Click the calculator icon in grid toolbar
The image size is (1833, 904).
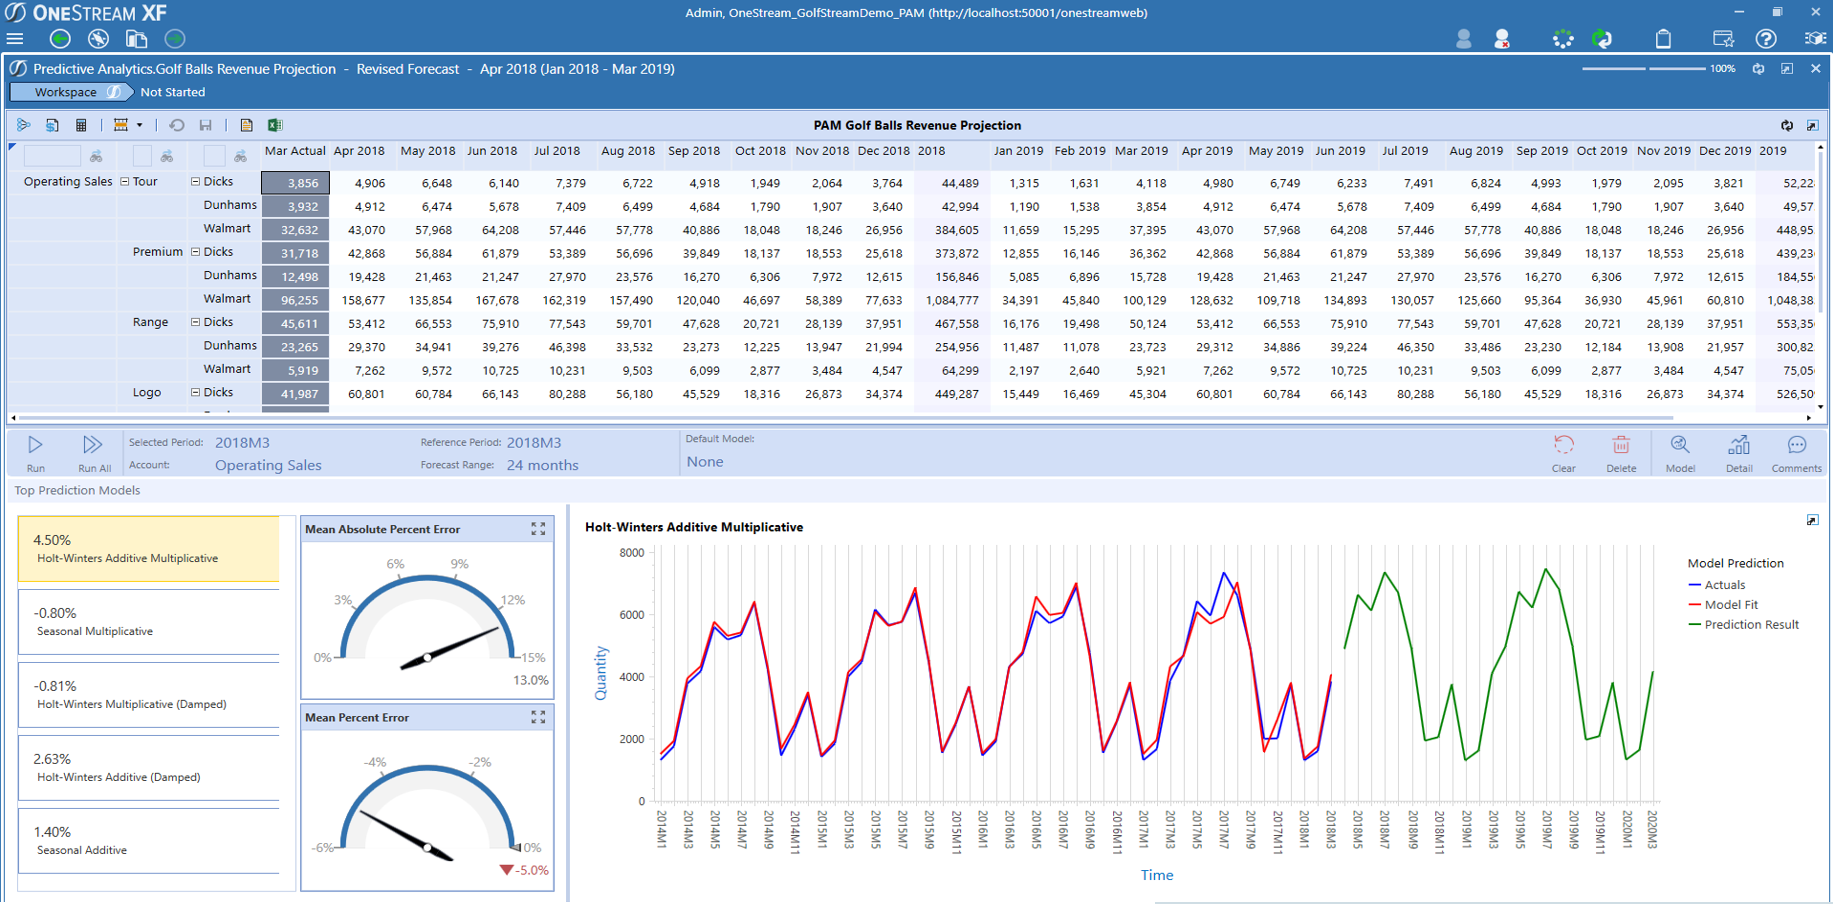click(81, 125)
